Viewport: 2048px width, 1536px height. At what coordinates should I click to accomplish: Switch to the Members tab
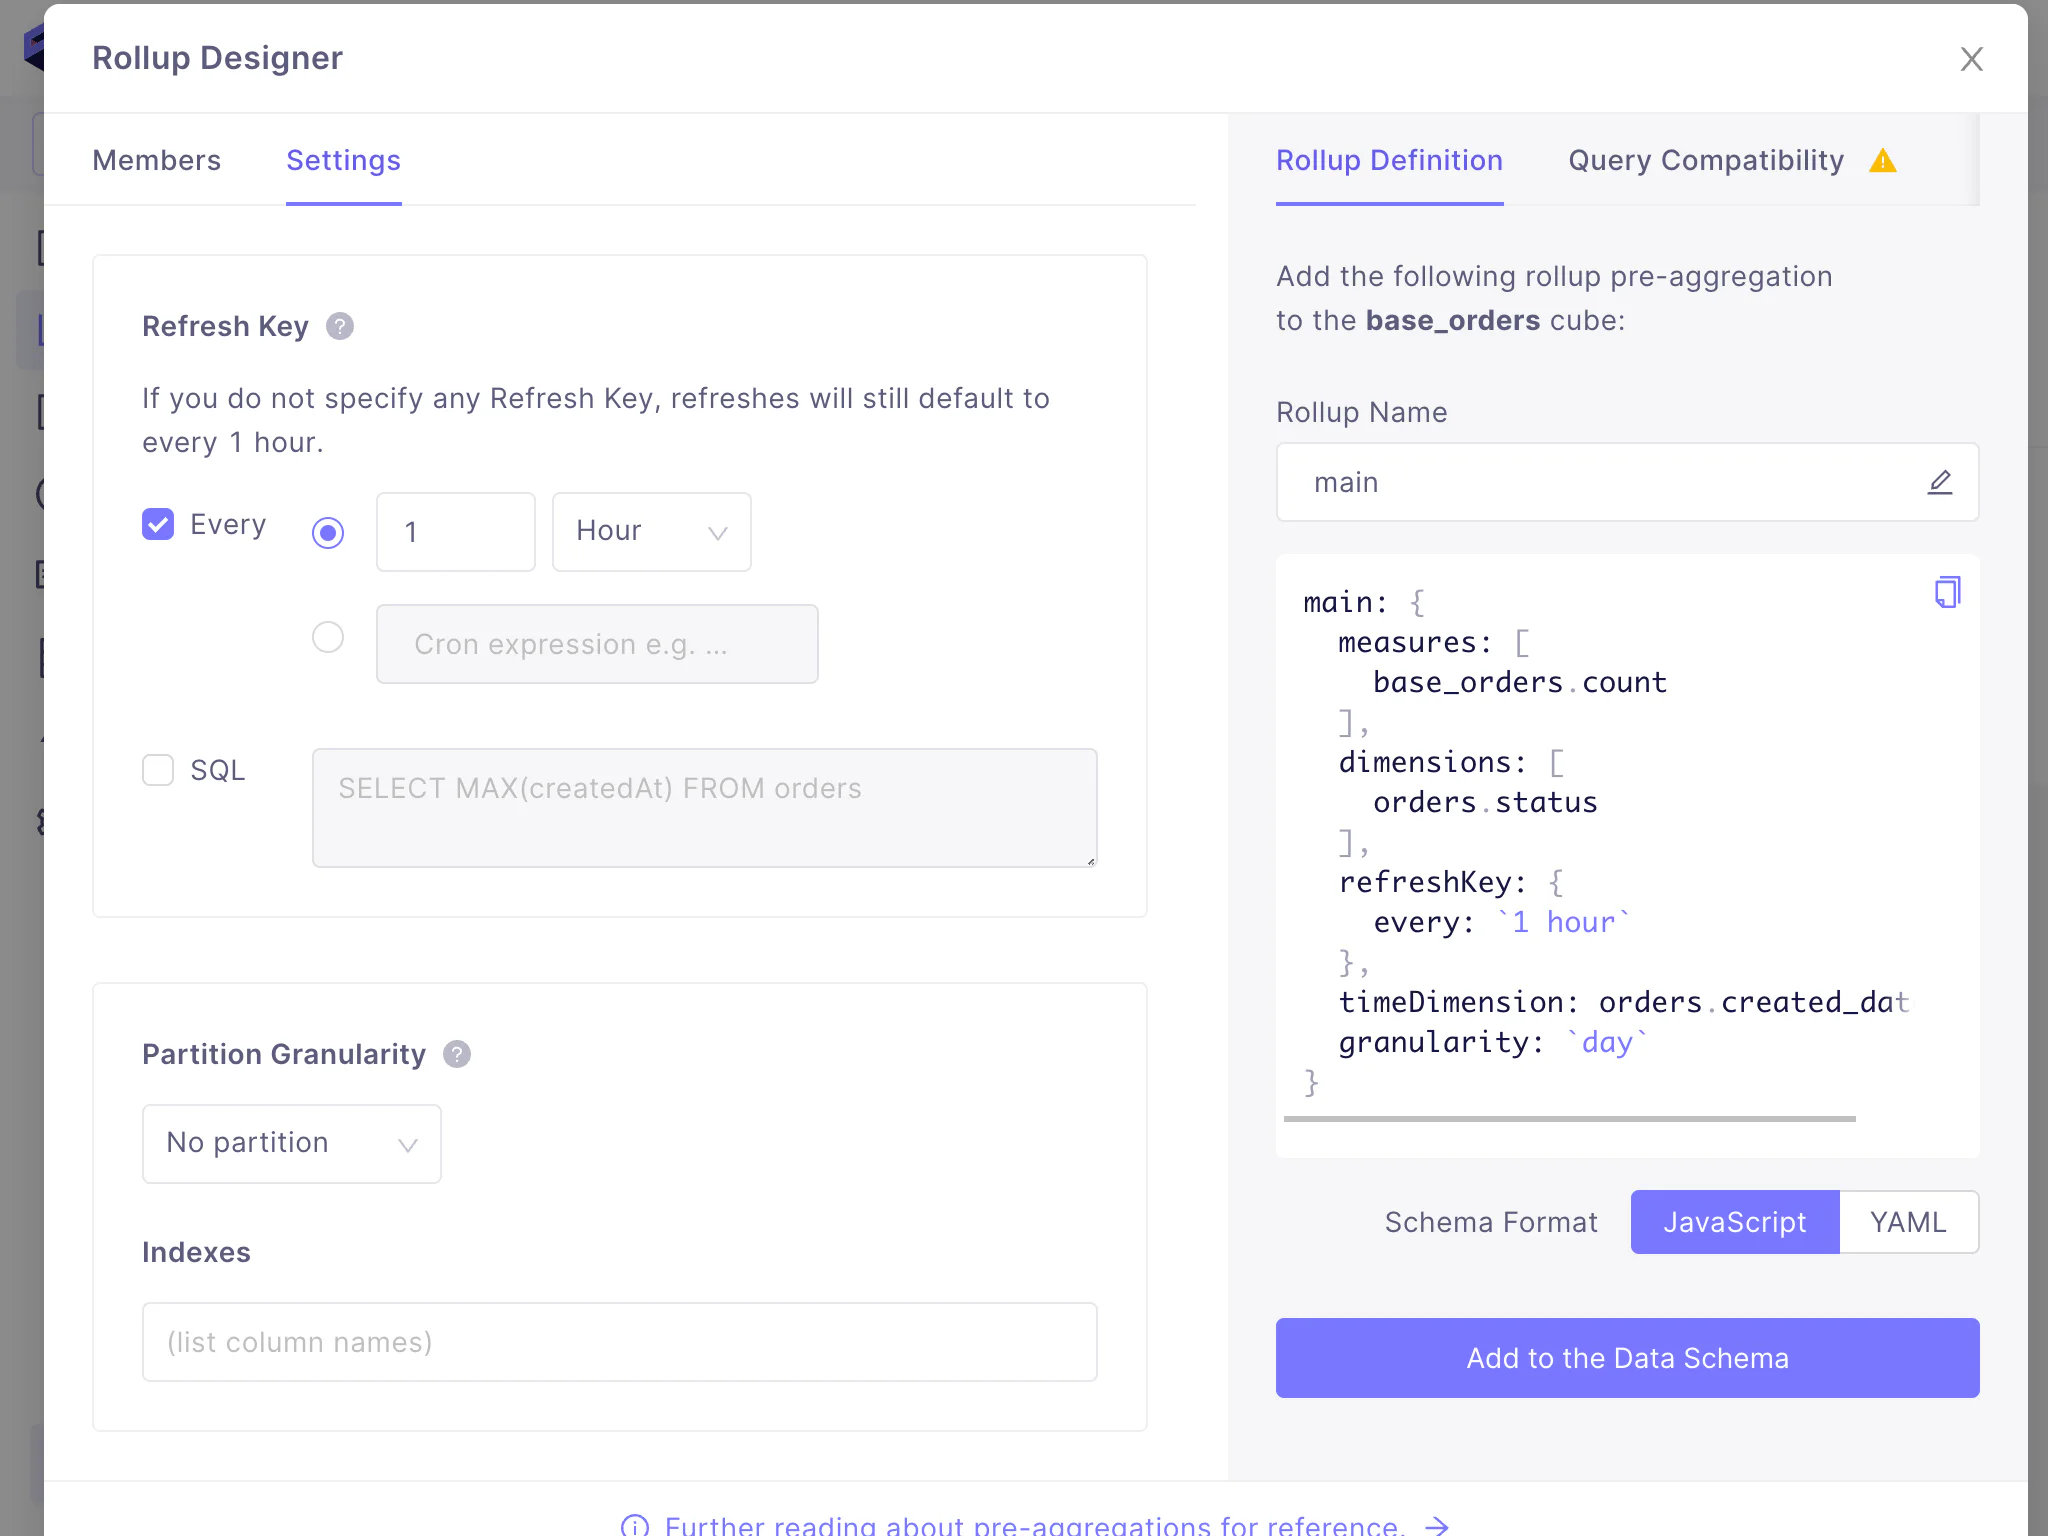coord(156,160)
